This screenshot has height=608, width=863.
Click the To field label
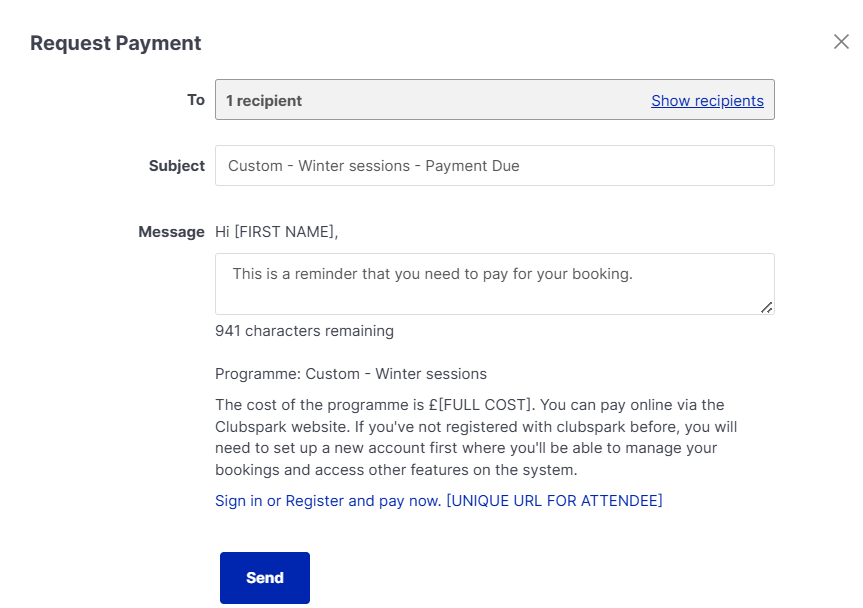point(196,99)
